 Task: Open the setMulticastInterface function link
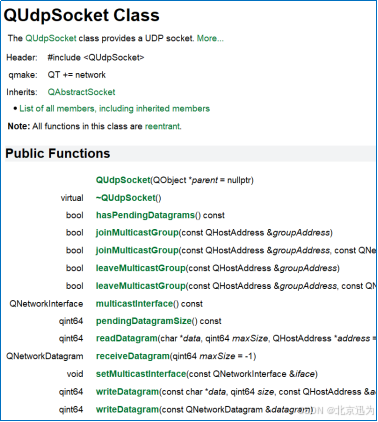pos(141,374)
